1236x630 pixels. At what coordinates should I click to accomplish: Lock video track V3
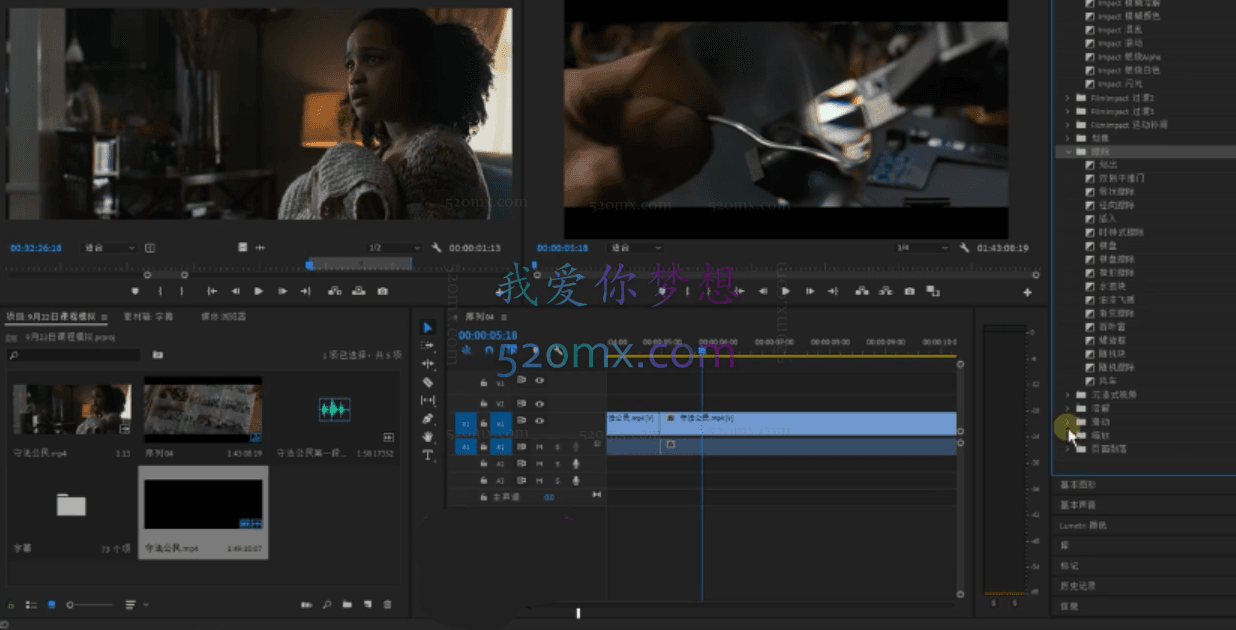coord(484,381)
